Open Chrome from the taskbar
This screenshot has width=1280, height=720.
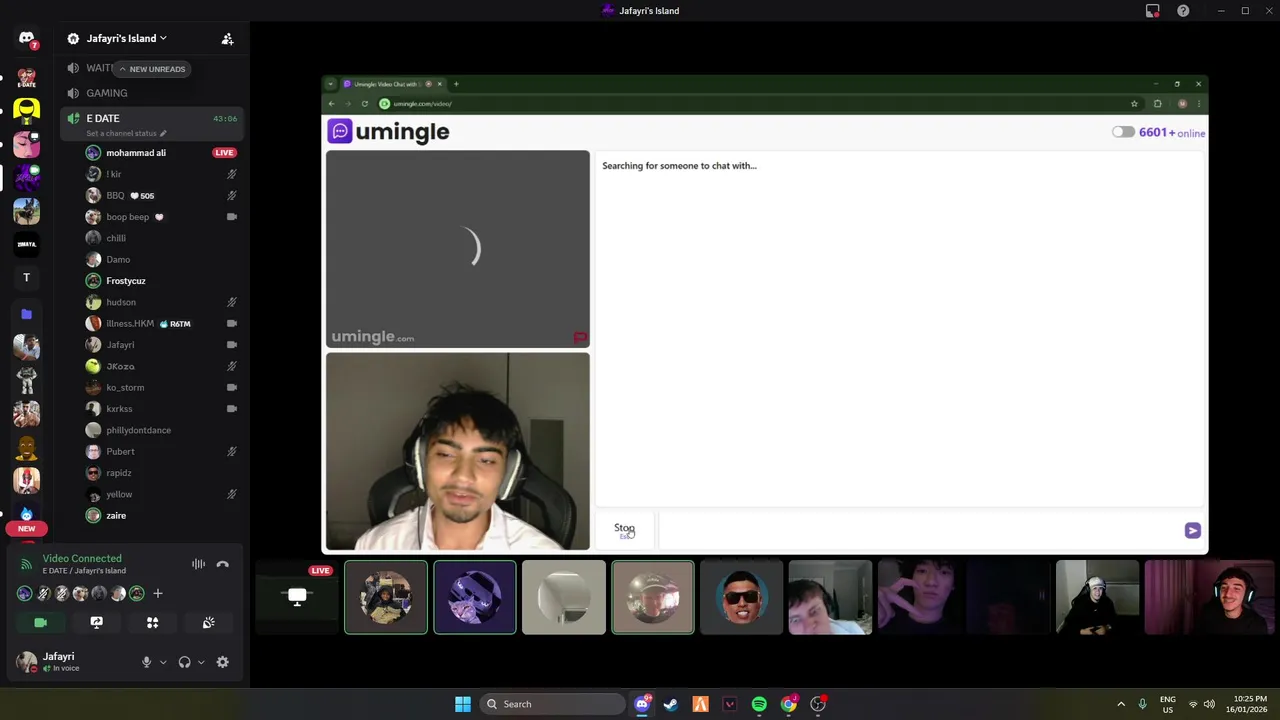[789, 704]
